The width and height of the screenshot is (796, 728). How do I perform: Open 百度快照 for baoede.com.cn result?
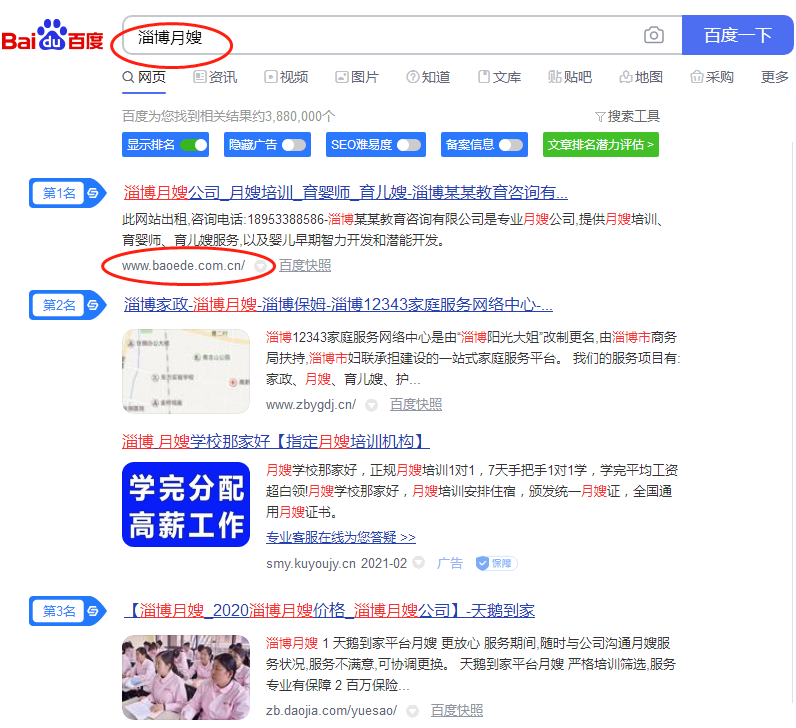click(305, 266)
